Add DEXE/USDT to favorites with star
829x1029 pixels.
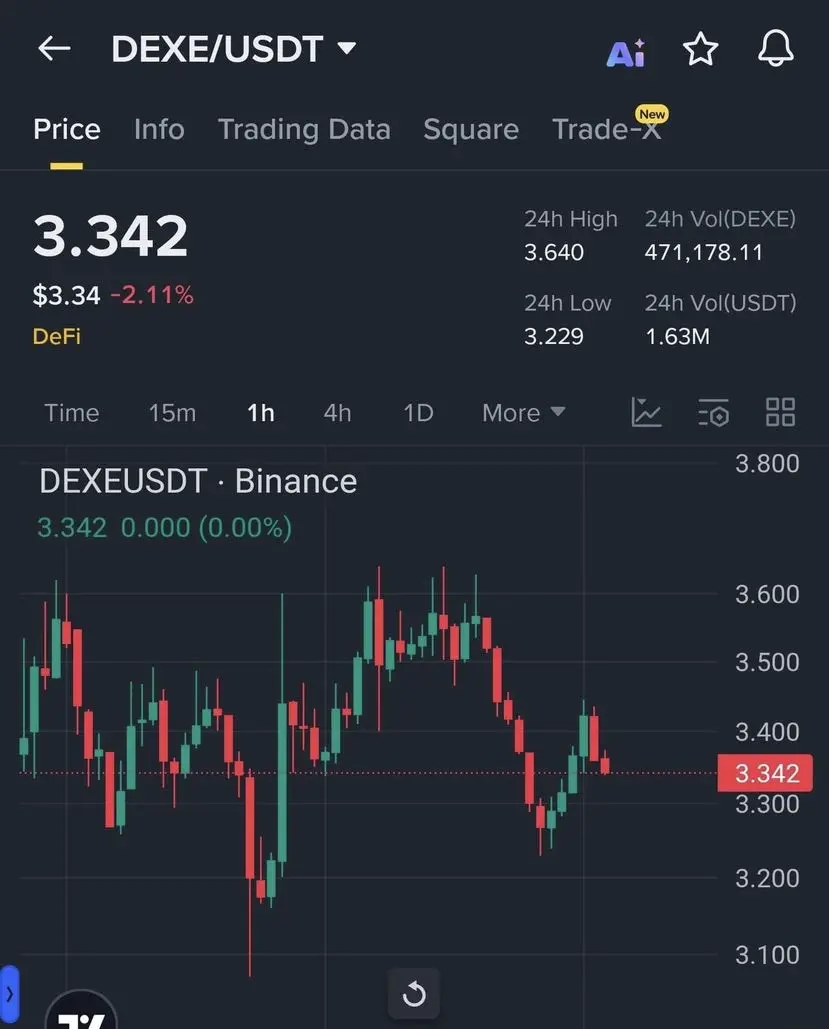pyautogui.click(x=700, y=49)
